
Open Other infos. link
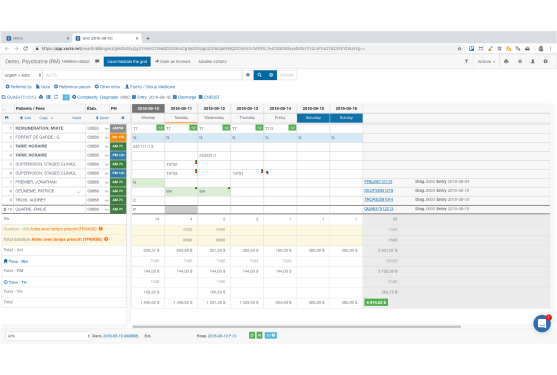tap(108, 87)
